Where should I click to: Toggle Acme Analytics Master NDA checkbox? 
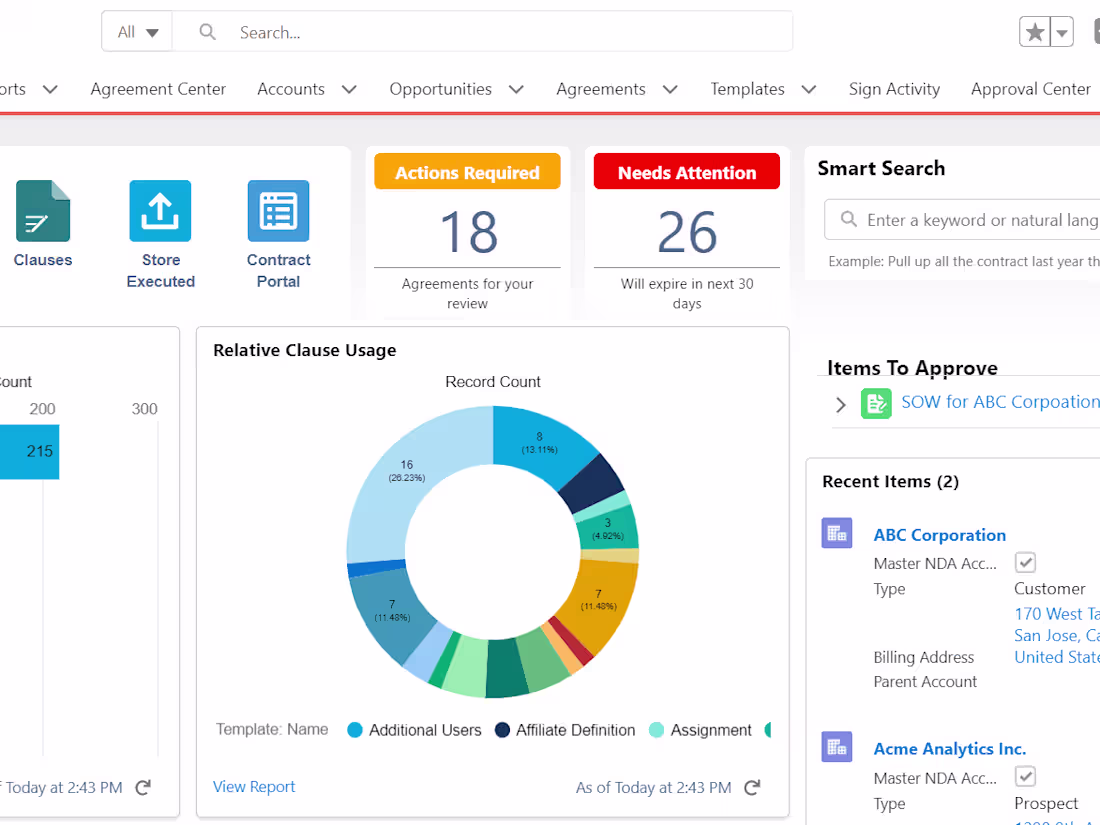tap(1025, 776)
